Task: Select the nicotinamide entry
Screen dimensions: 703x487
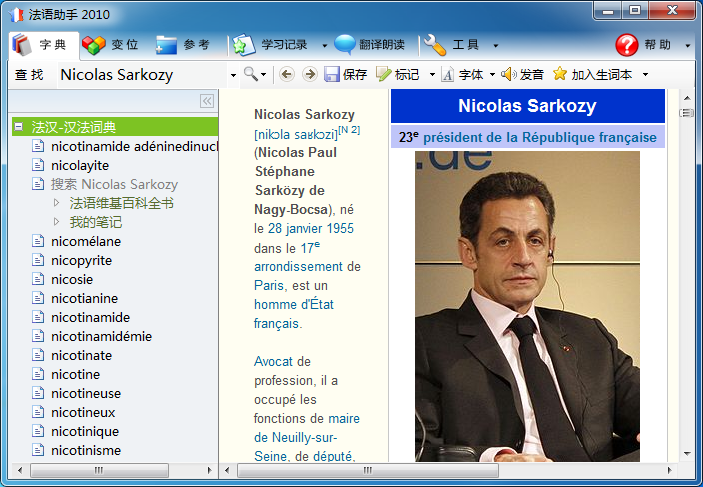Action: point(90,317)
